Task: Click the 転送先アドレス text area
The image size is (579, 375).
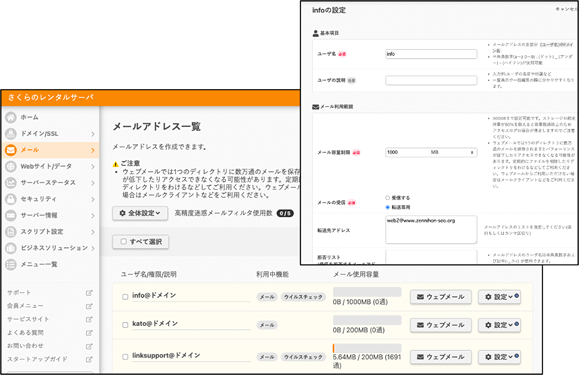Action: (431, 230)
